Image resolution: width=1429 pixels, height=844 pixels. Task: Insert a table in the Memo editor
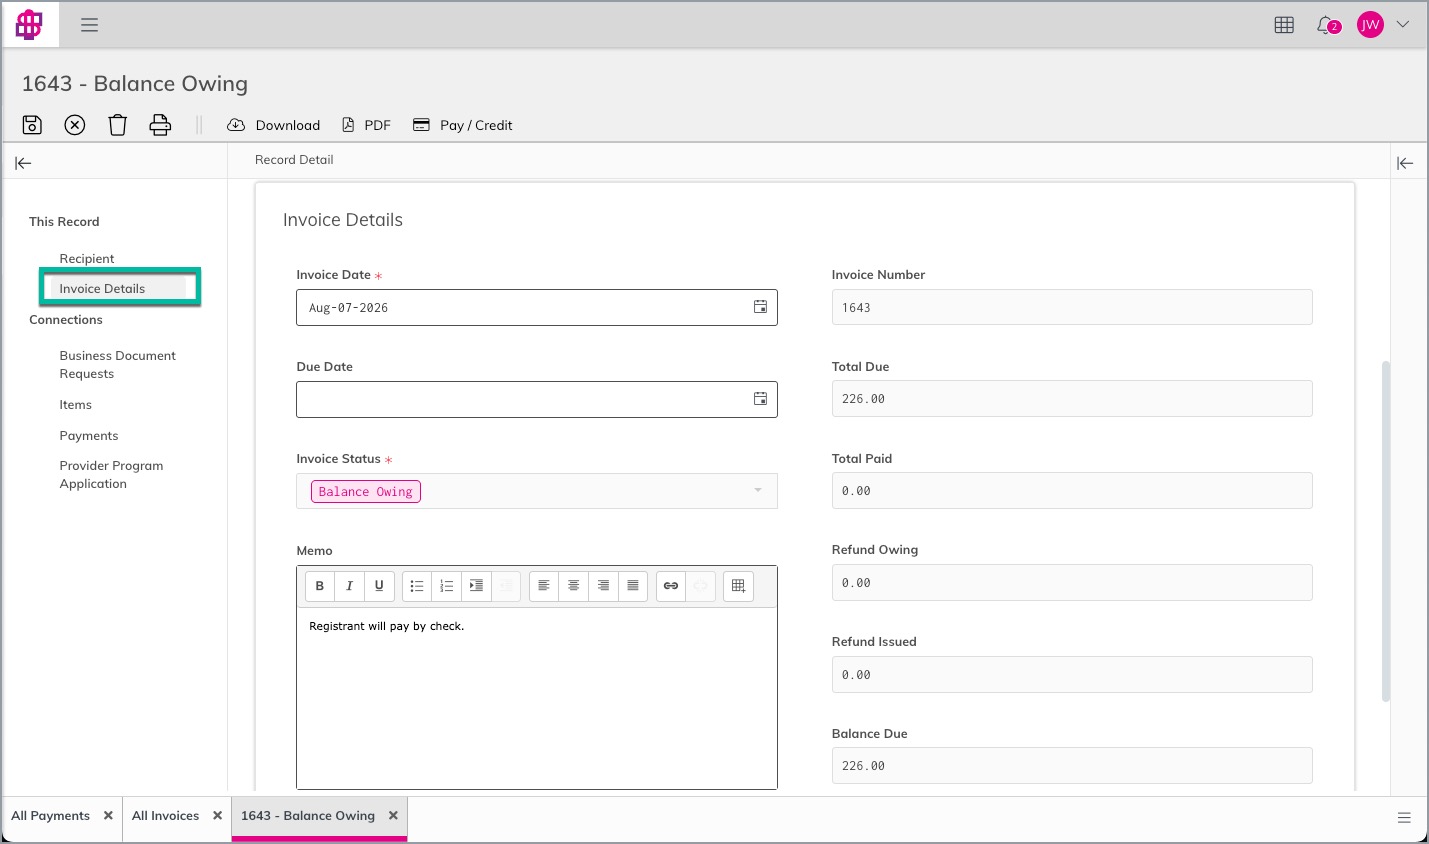(x=738, y=586)
